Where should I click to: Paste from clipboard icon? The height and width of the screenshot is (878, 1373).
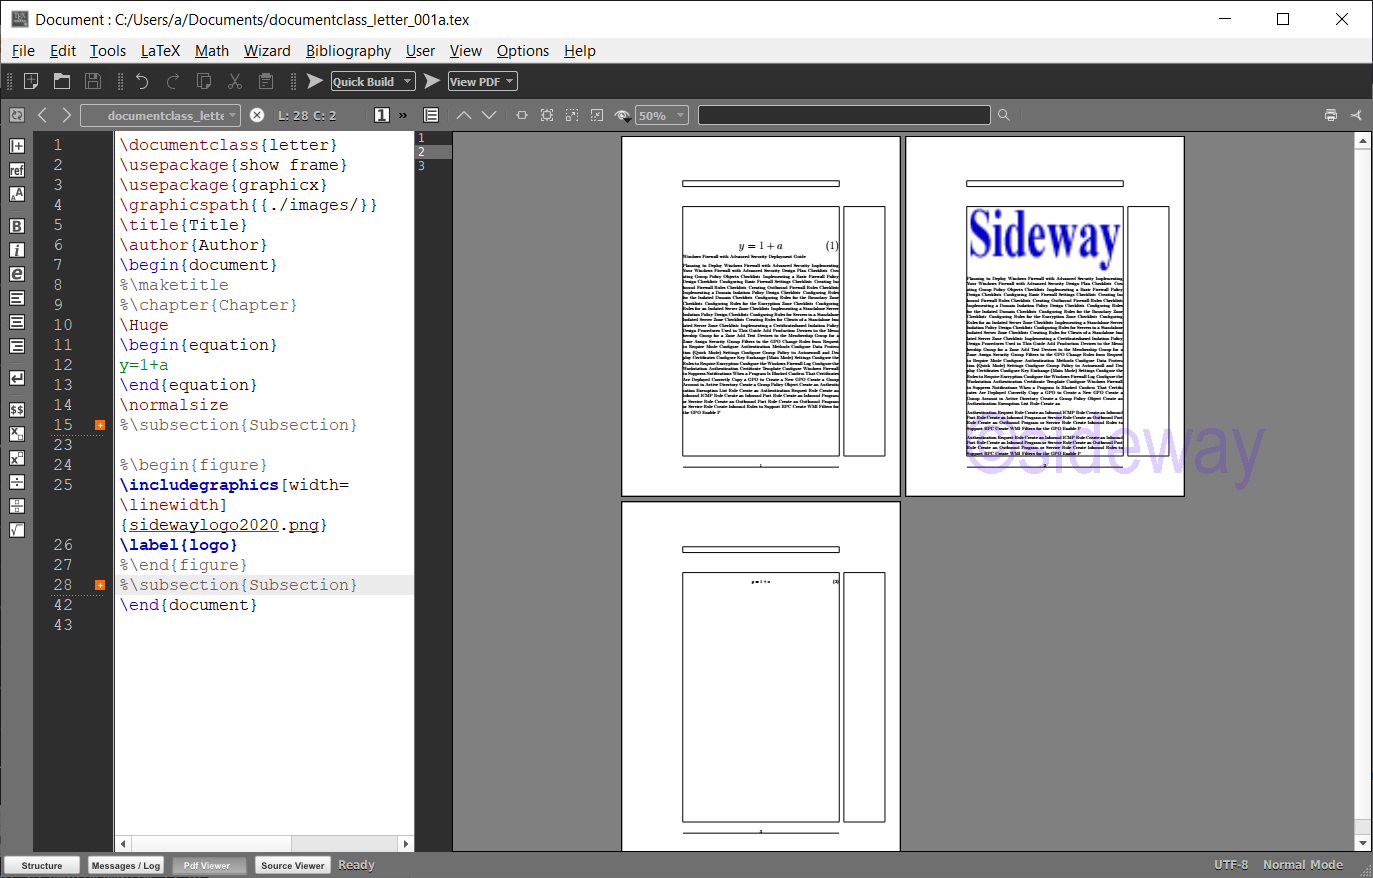[266, 81]
